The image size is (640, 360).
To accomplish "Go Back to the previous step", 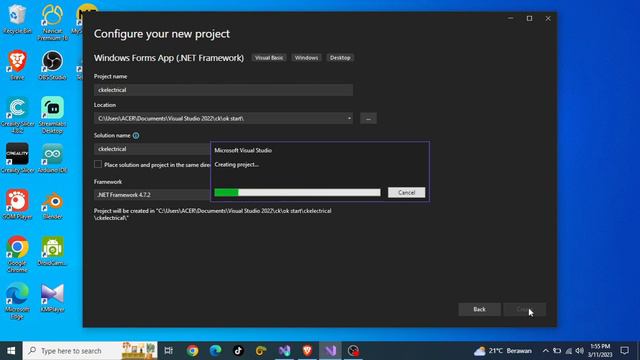I will coord(479,309).
